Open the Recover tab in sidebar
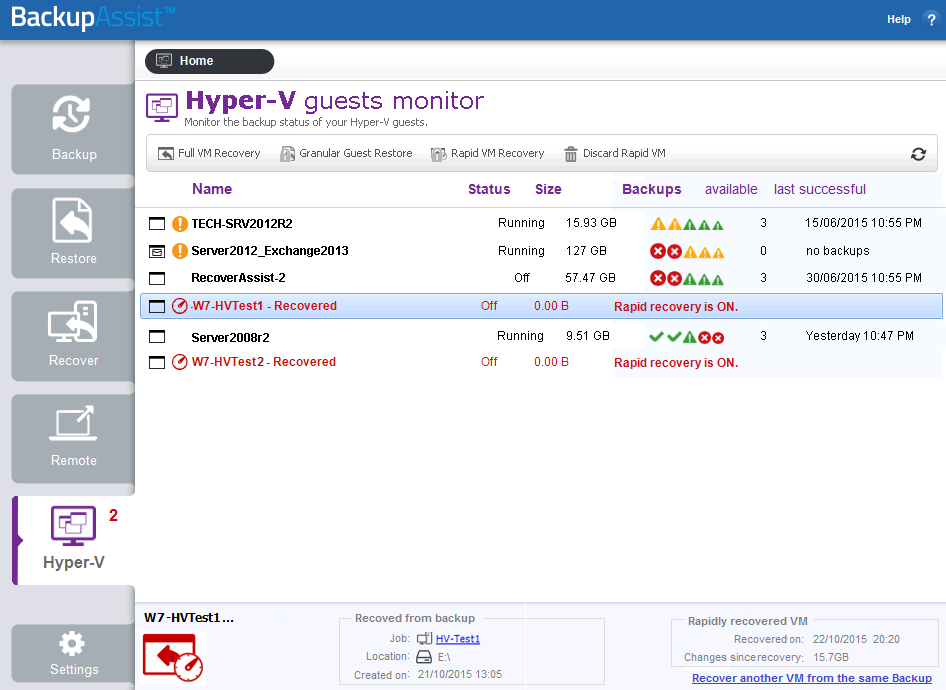Image resolution: width=946 pixels, height=690 pixels. (x=73, y=336)
